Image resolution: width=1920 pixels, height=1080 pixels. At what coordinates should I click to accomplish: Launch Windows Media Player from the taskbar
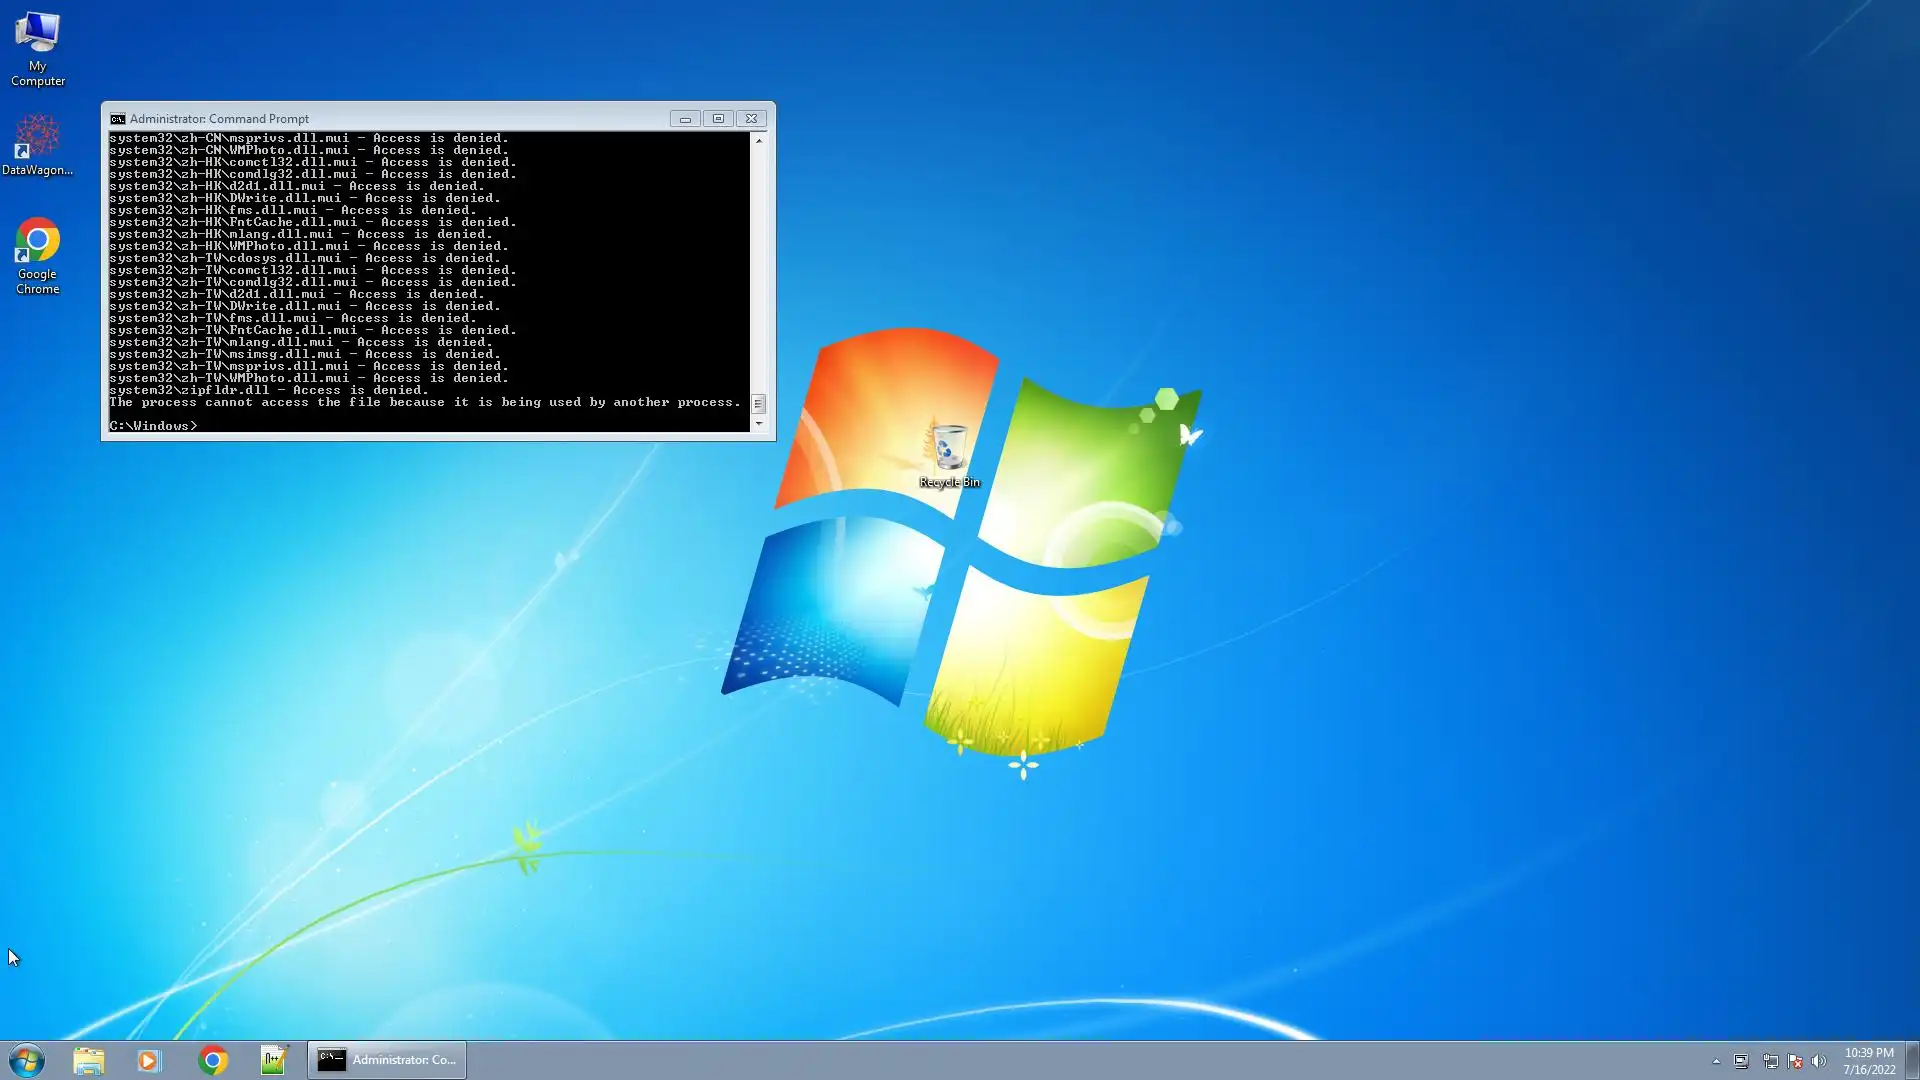coord(149,1060)
